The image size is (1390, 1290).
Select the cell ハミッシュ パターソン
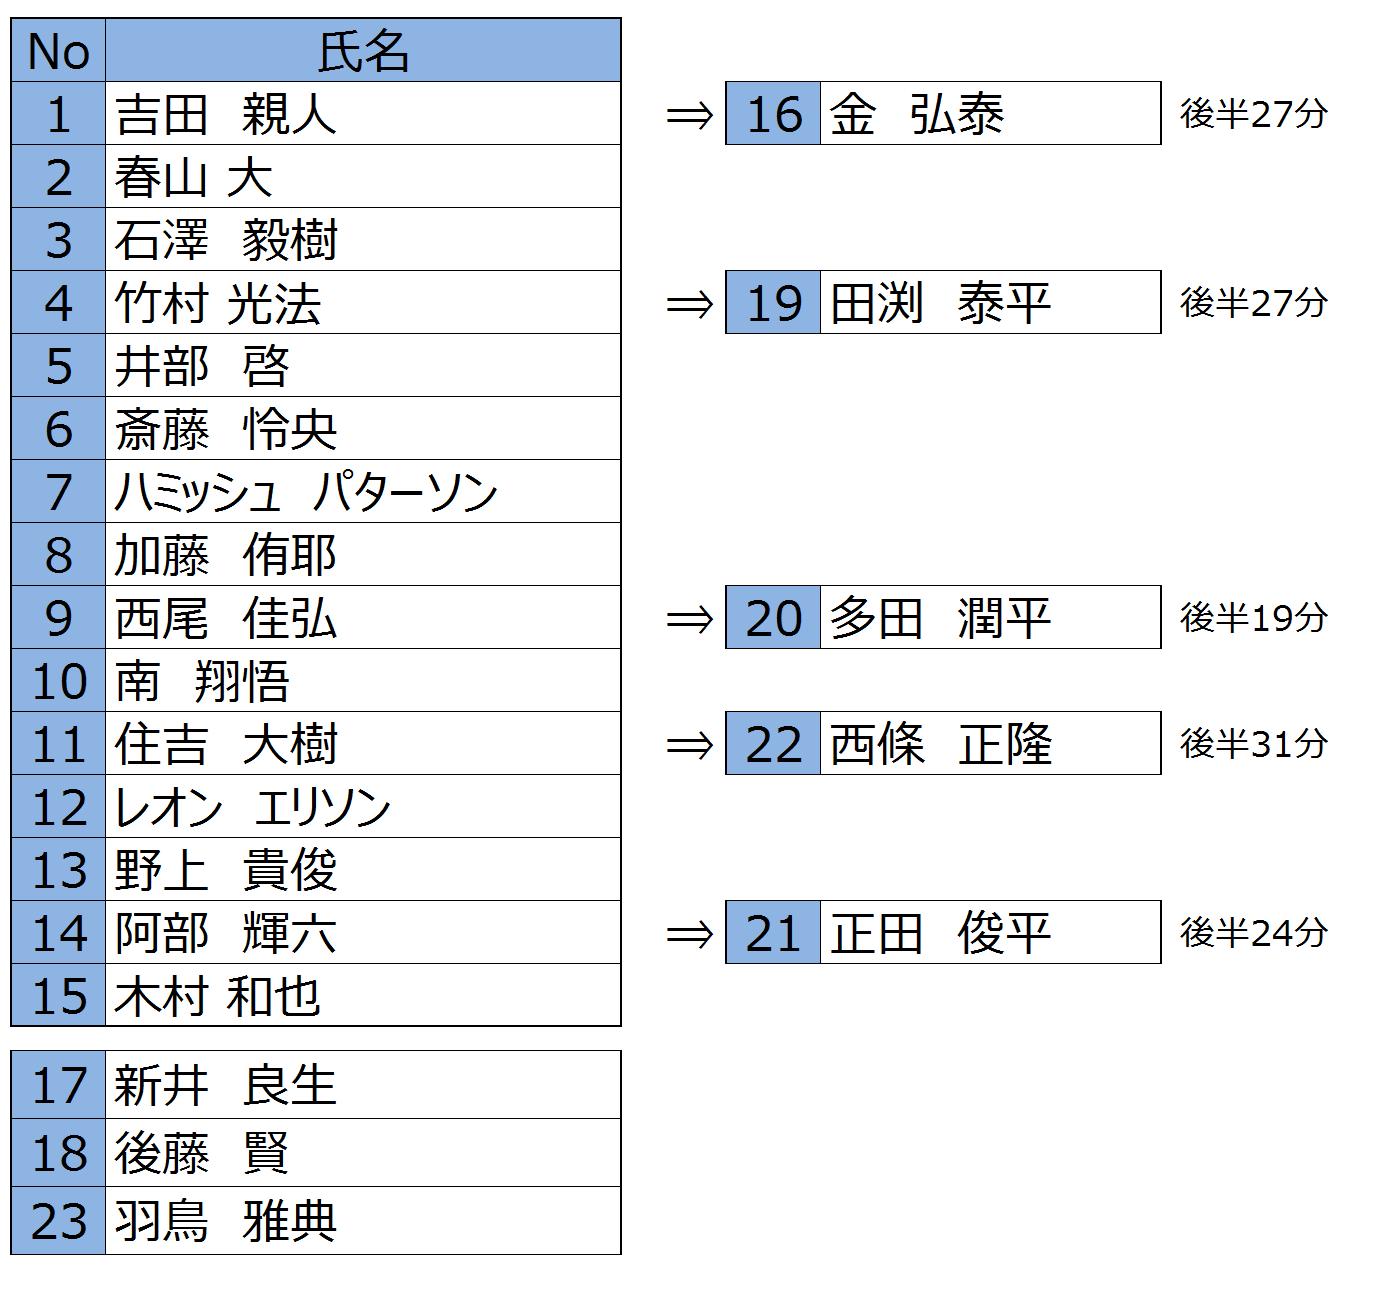[x=362, y=492]
